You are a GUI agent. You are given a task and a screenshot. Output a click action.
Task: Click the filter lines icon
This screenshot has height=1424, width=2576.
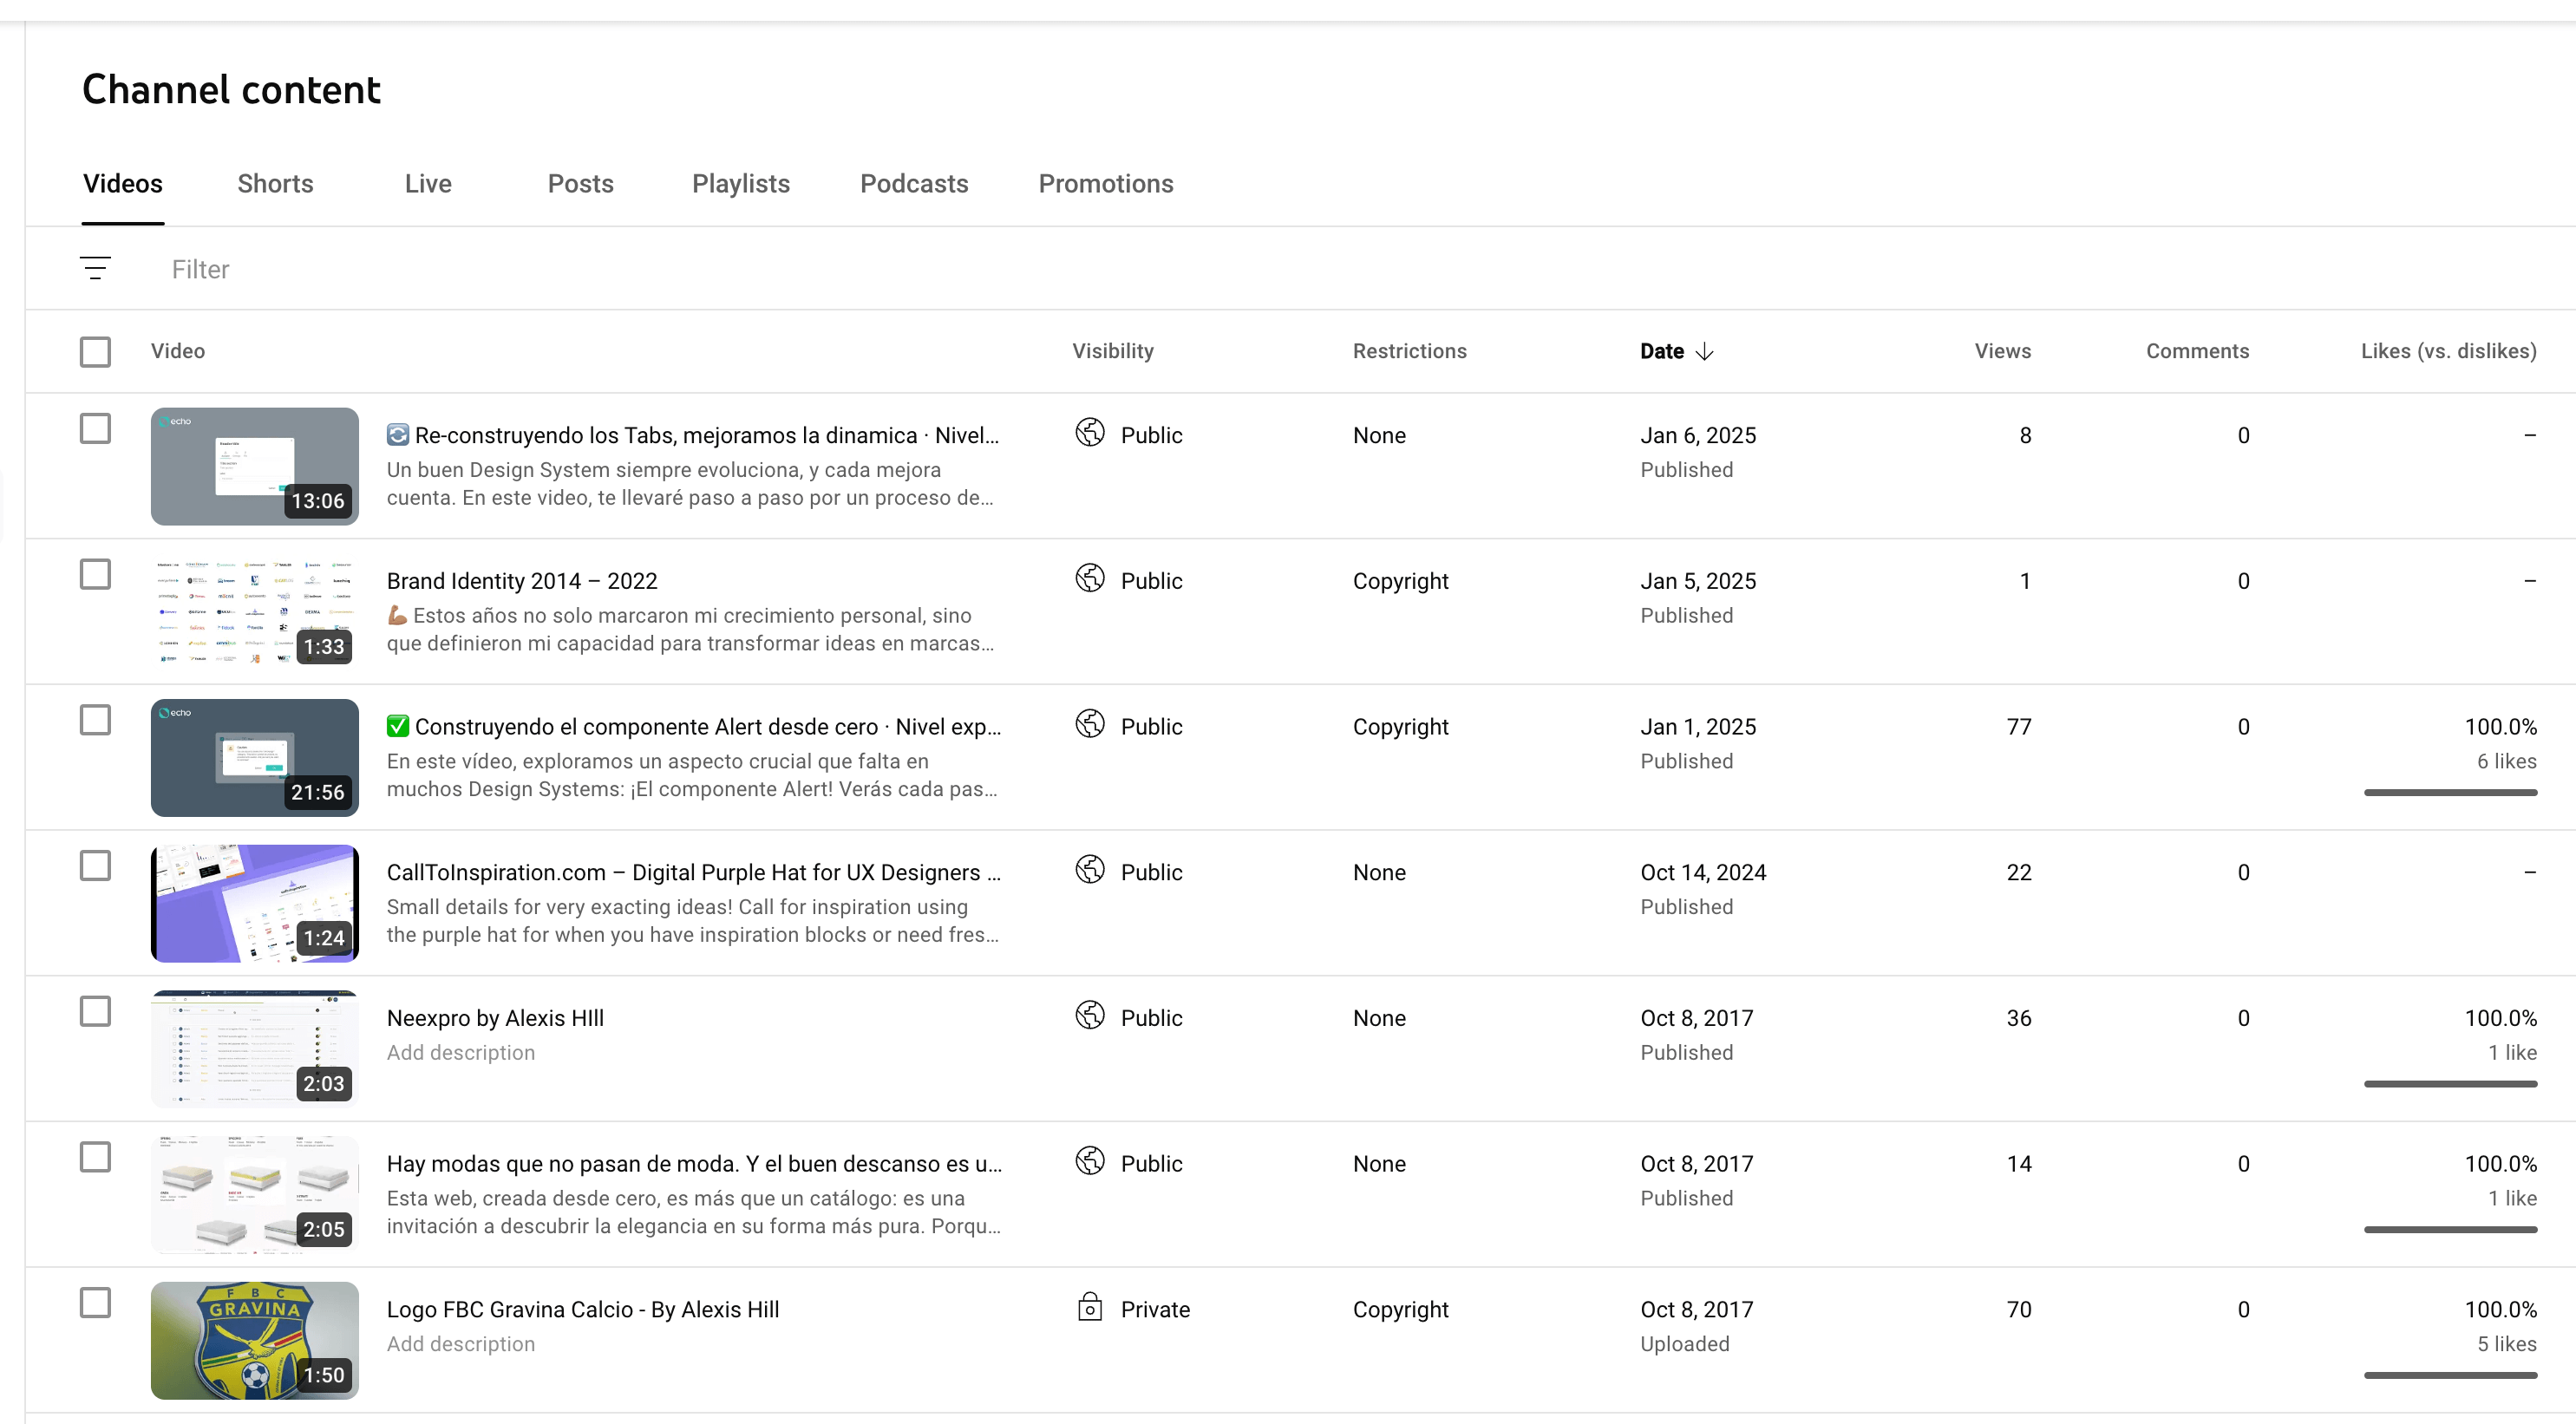(x=95, y=268)
